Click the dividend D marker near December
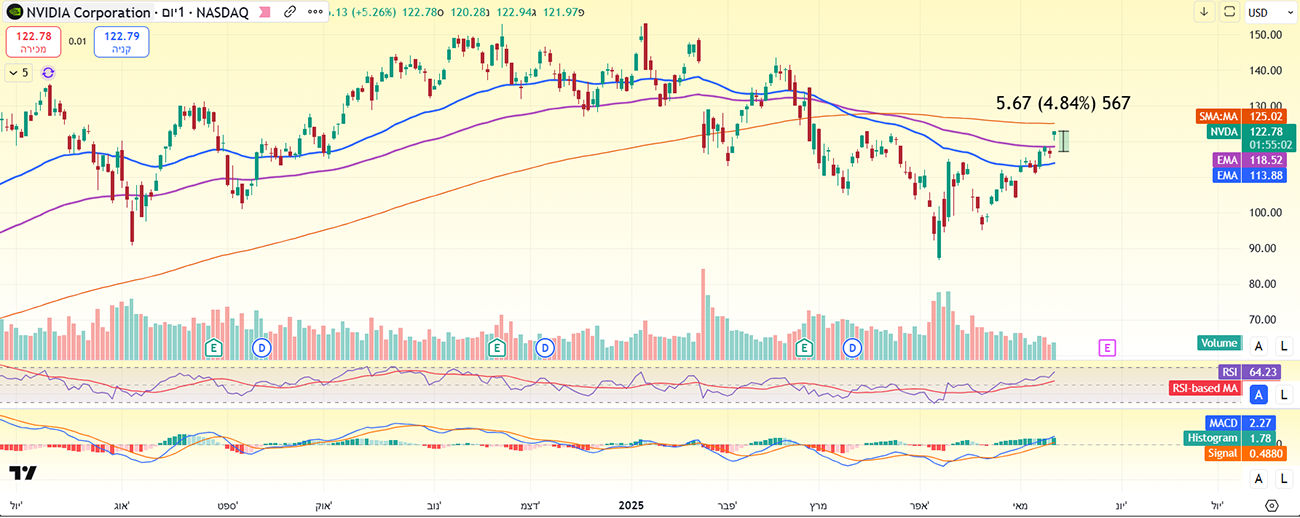 [545, 347]
